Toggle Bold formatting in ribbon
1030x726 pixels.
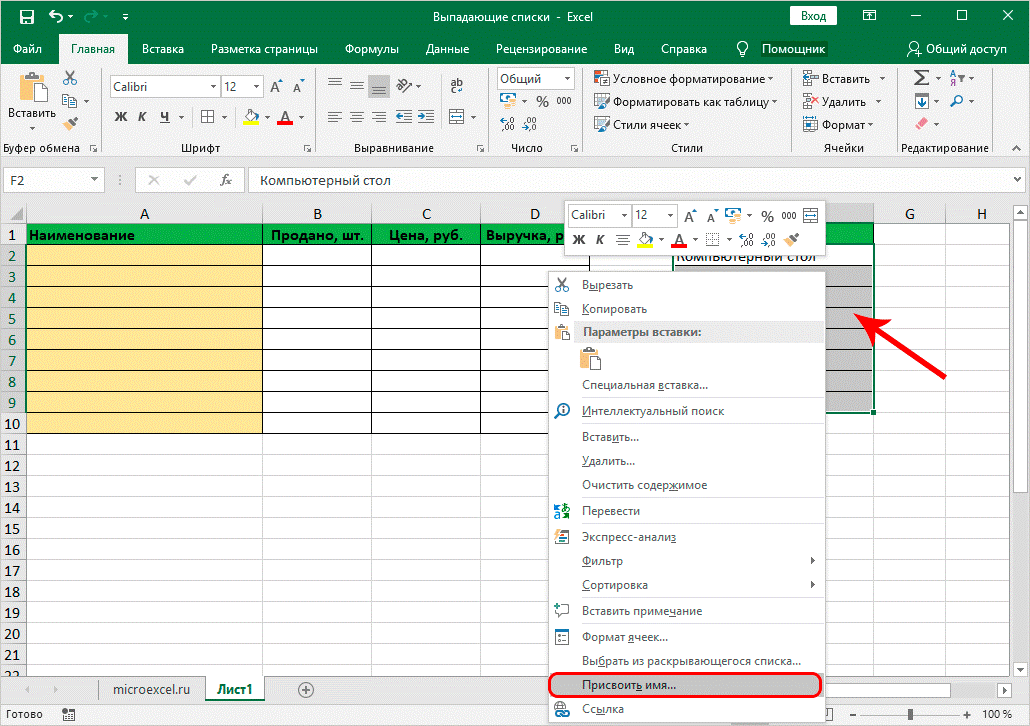121,117
